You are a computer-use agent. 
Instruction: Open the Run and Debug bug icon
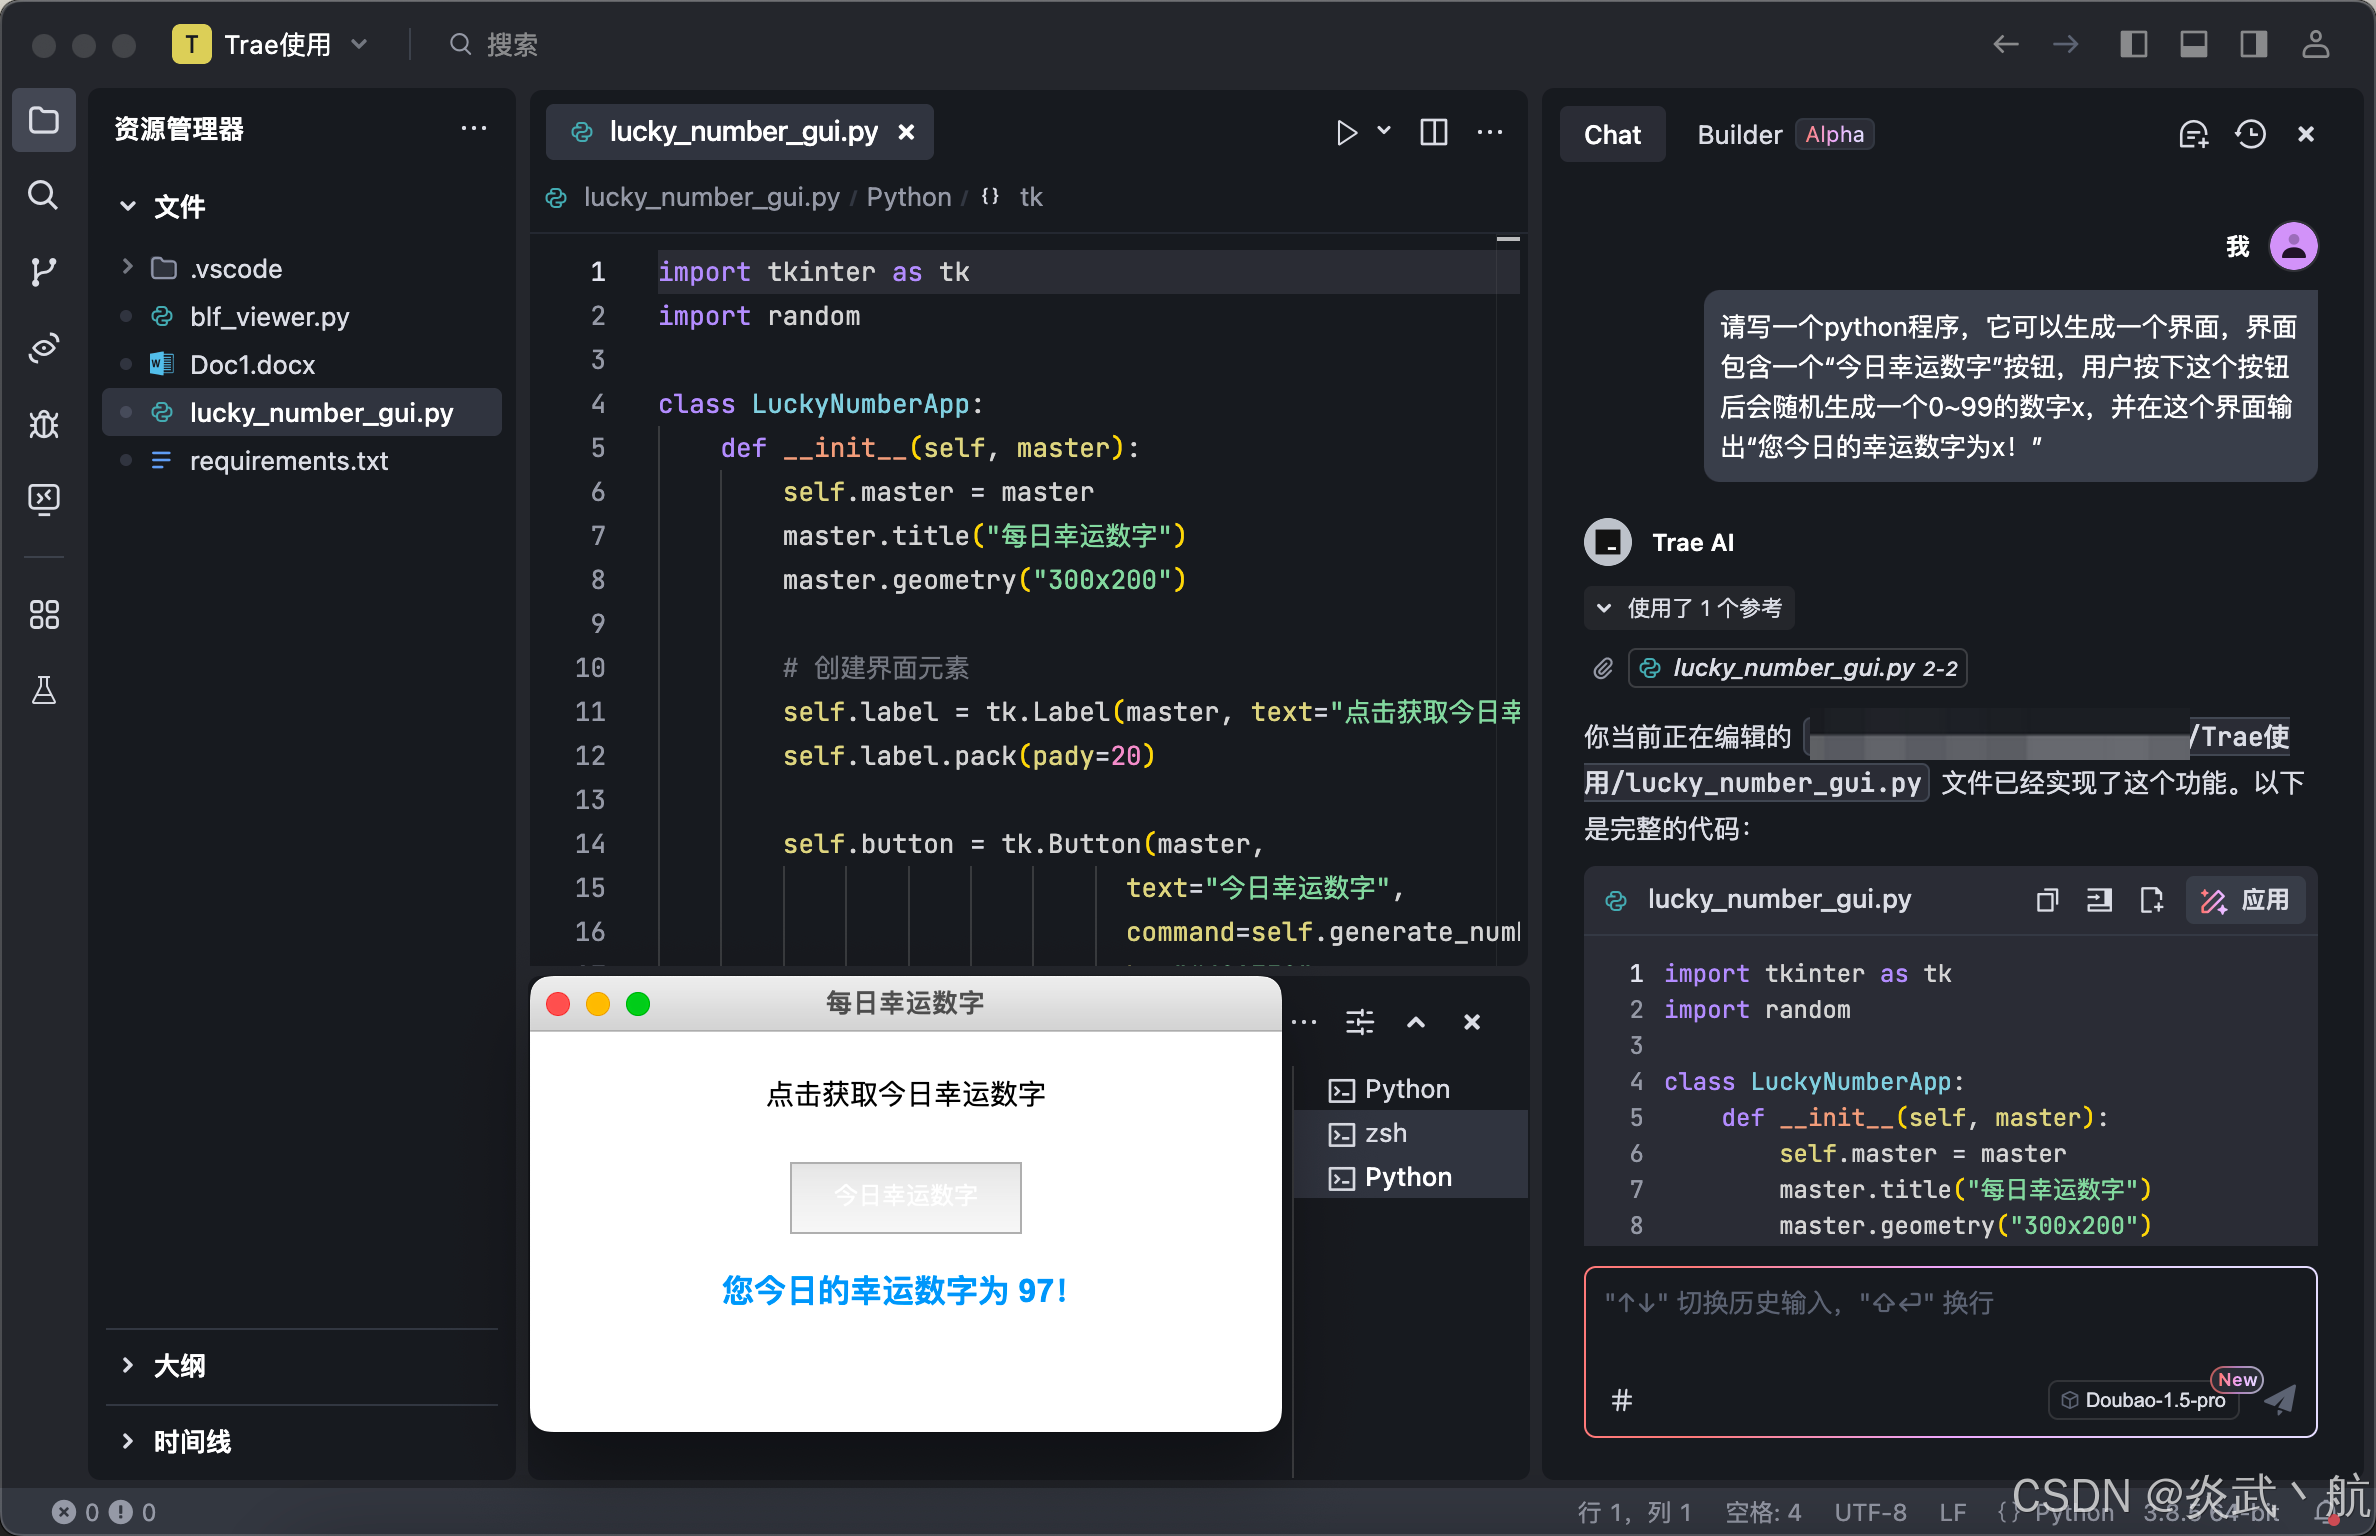click(43, 424)
